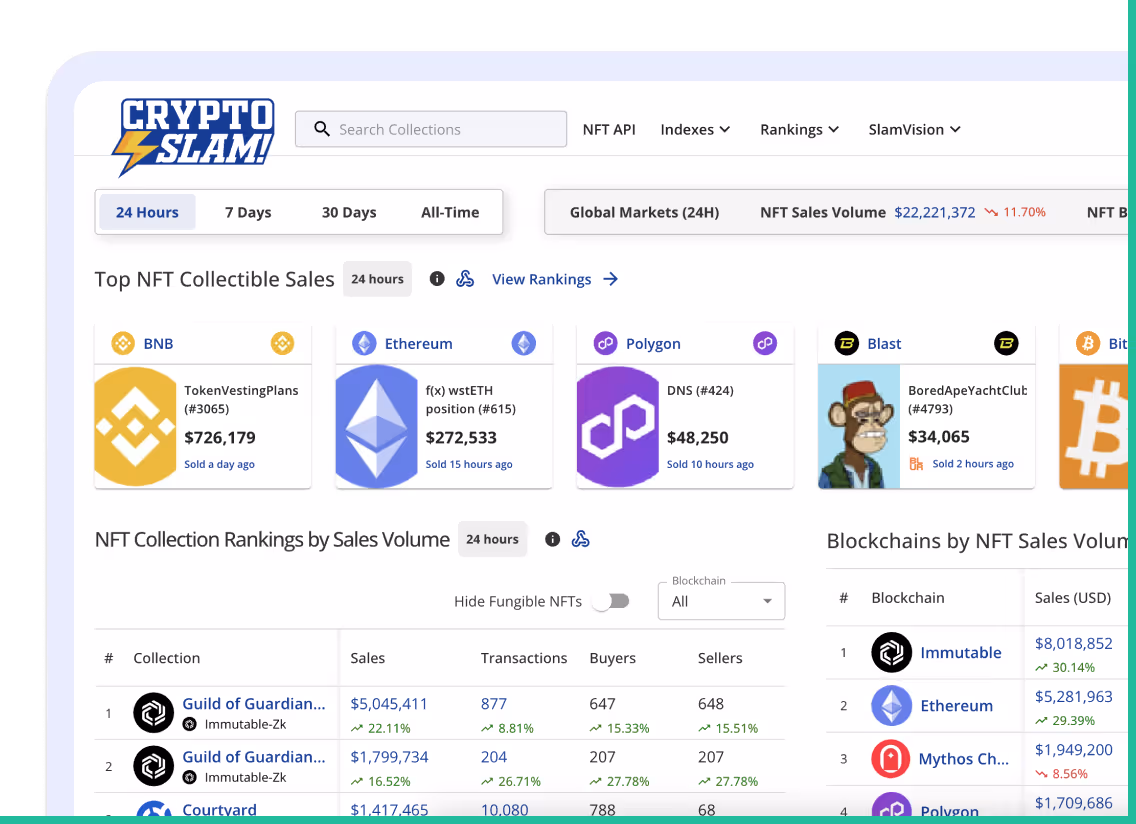Click in Search Collections field
The height and width of the screenshot is (824, 1136).
point(431,129)
